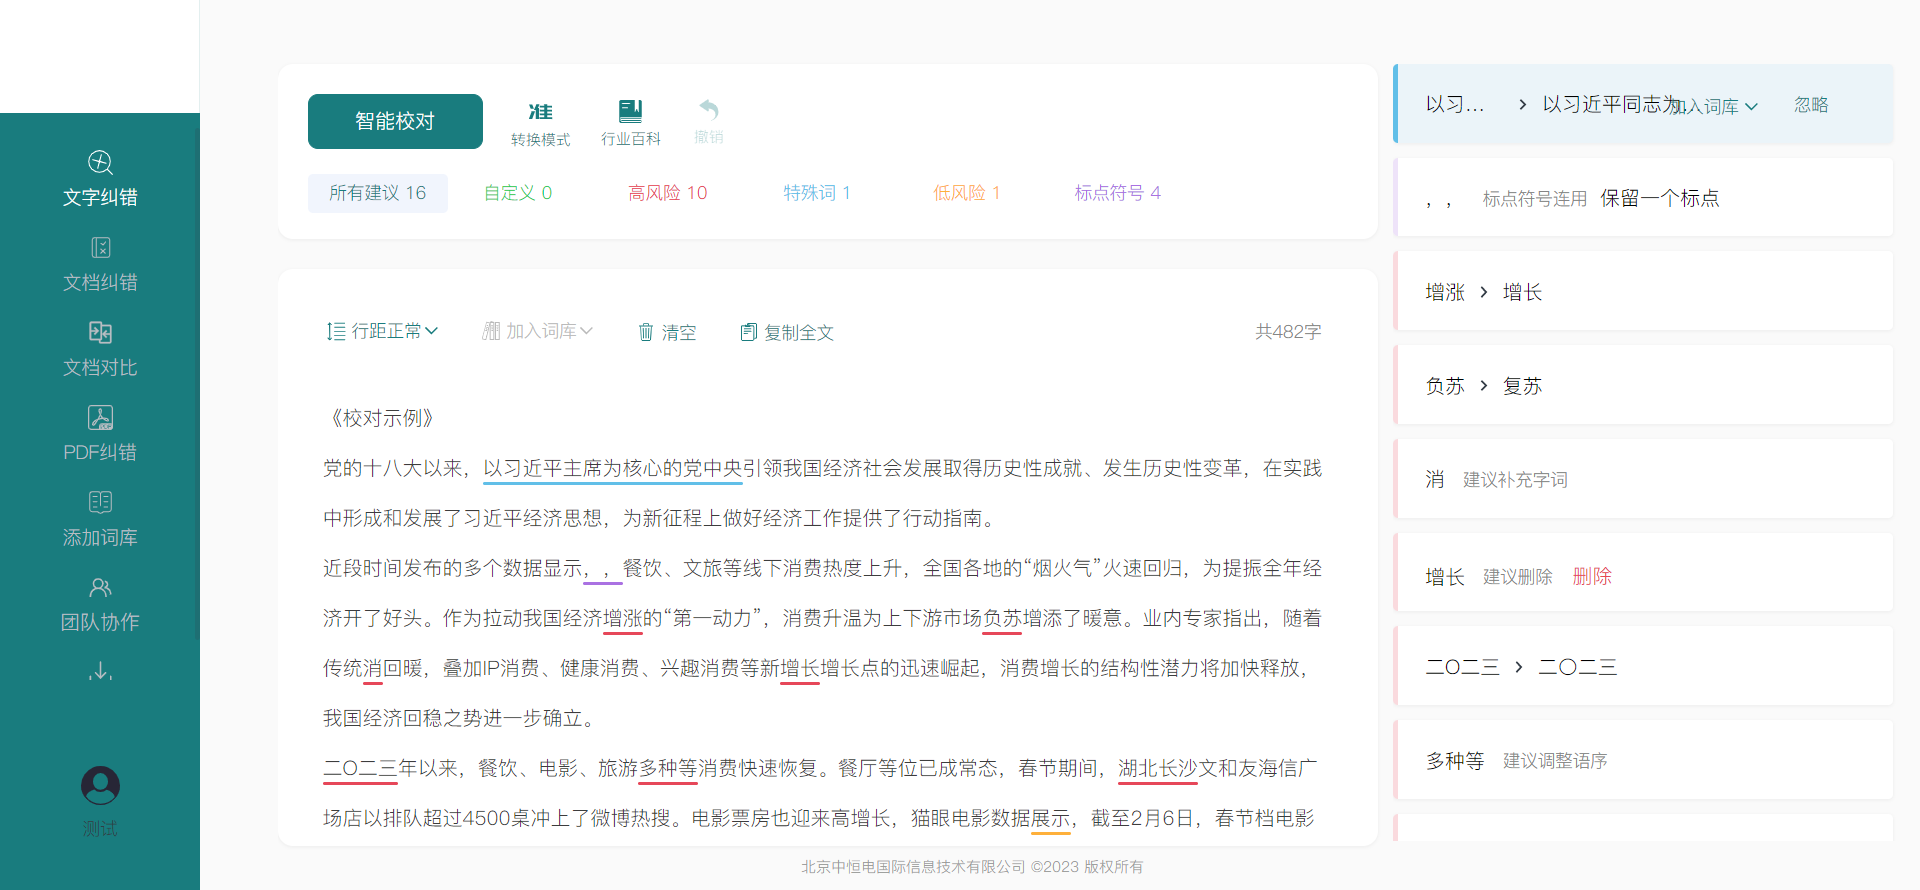Select the 增涨 › 增长 suggestion card
1920x890 pixels.
click(1643, 292)
